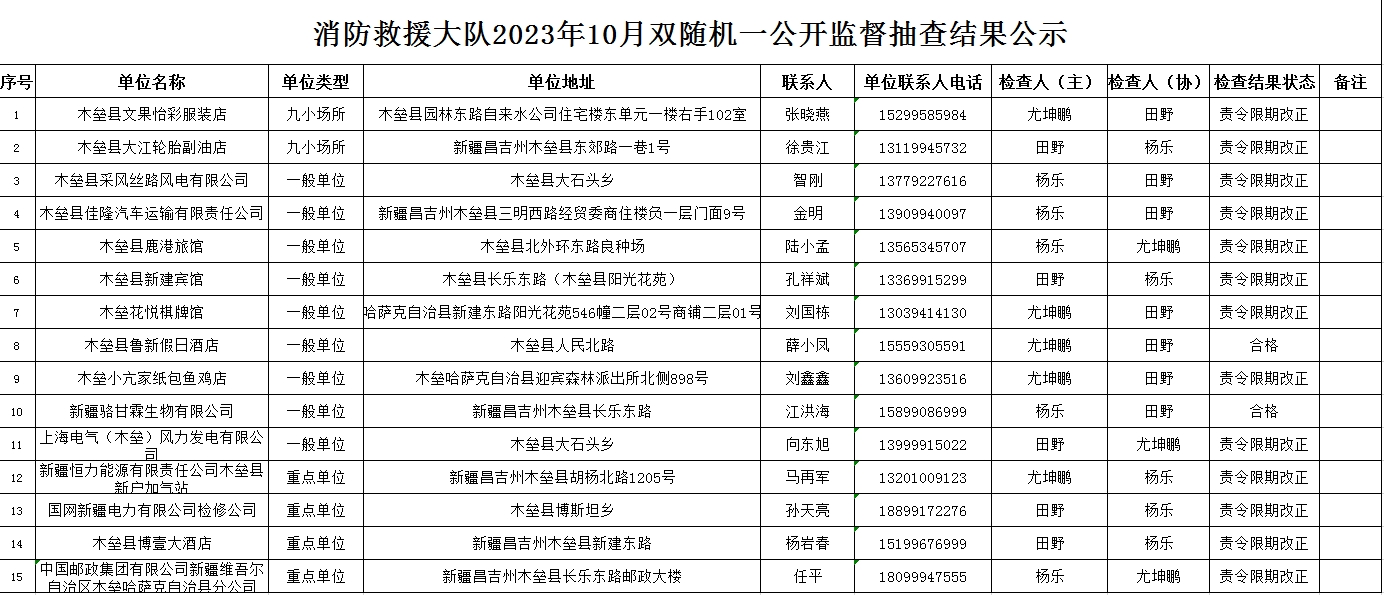Select the cell 国网新疆电力有限公司检修公司
Viewport: 1384px width, 595px height.
pyautogui.click(x=152, y=511)
